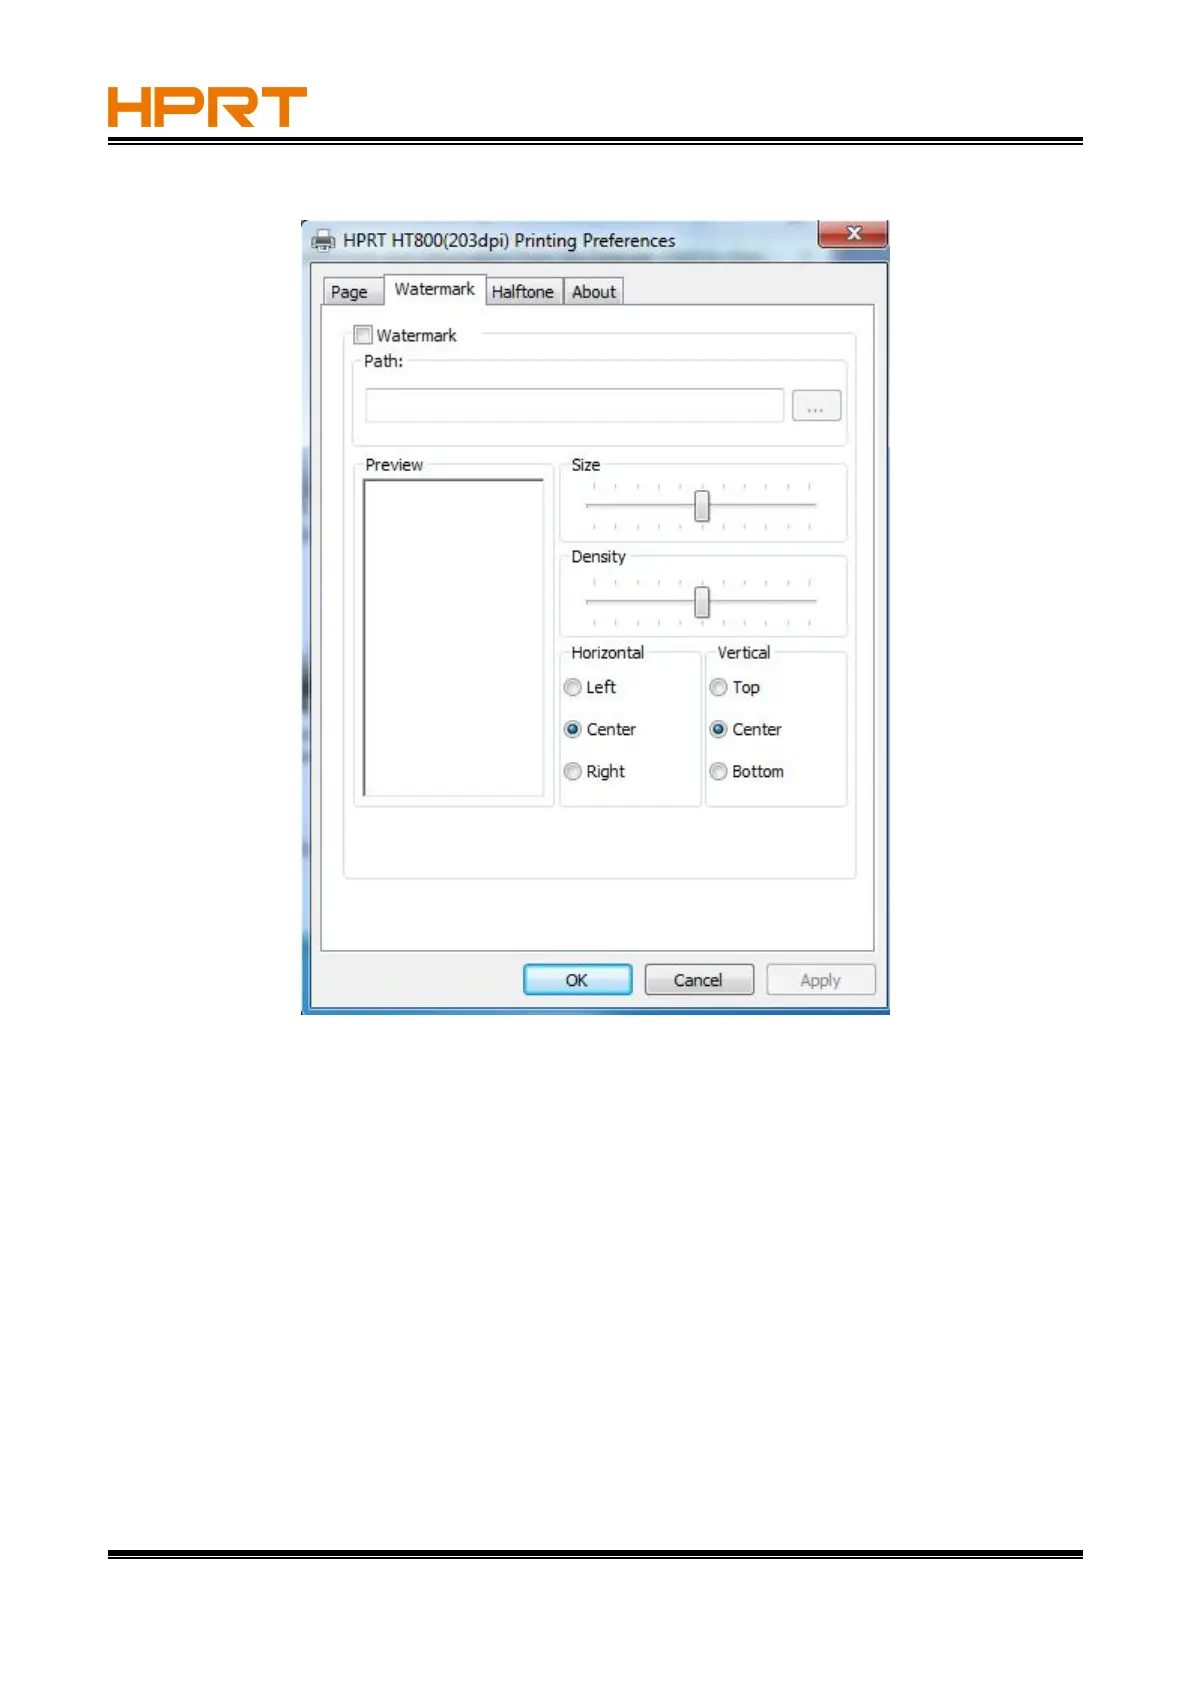Go to the About tab
This screenshot has height=1684, width=1191.
(x=594, y=292)
